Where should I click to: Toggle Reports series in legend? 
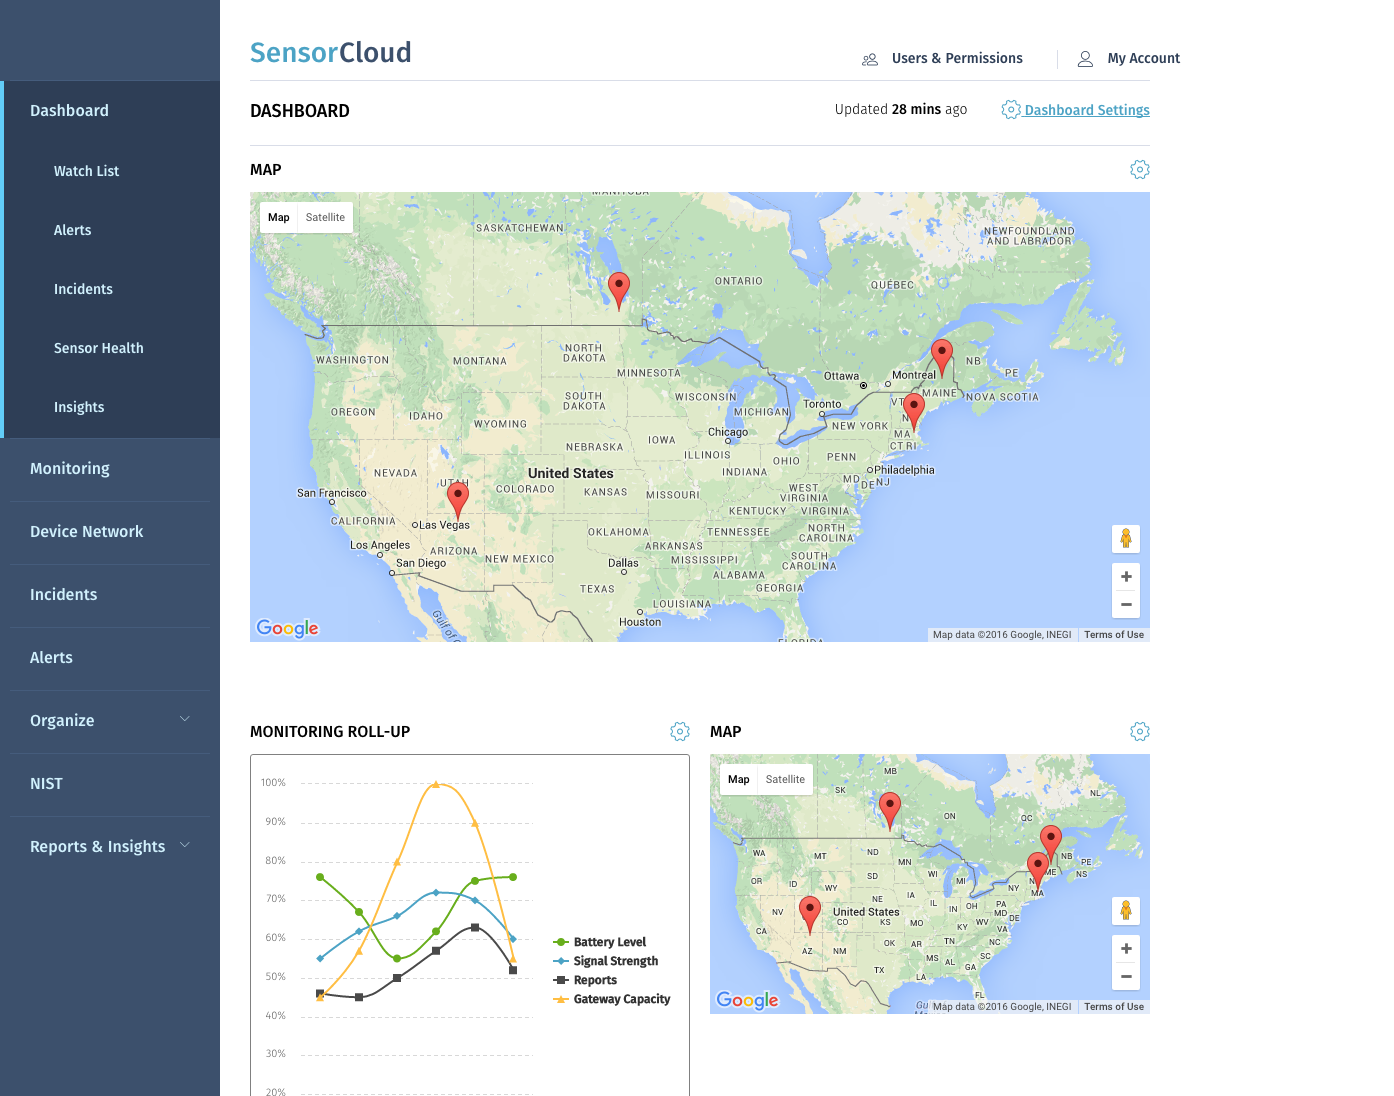[x=585, y=980]
